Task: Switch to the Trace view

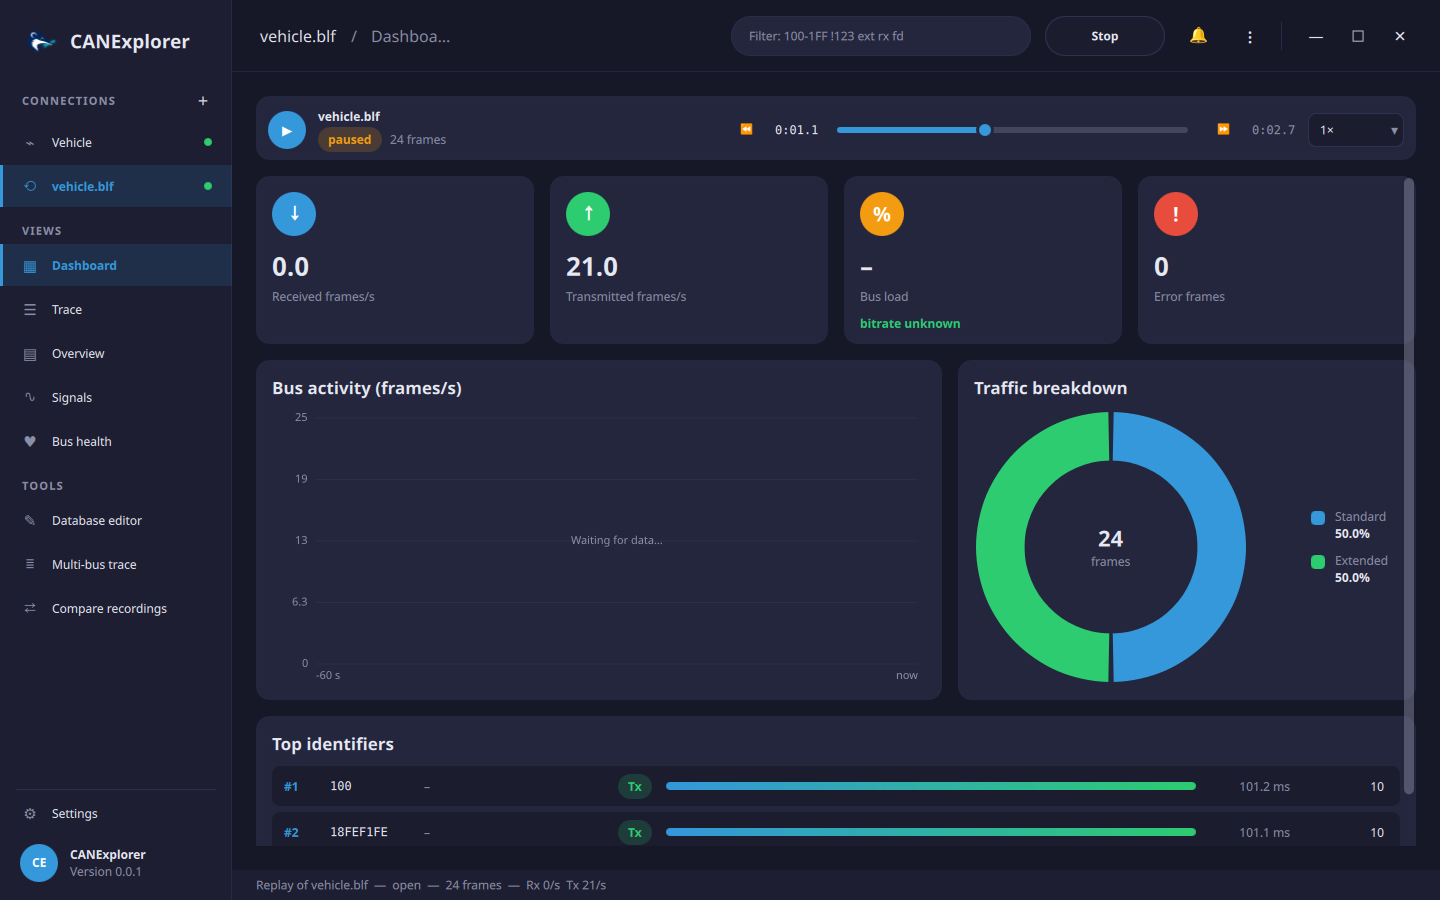Action: 116,310
